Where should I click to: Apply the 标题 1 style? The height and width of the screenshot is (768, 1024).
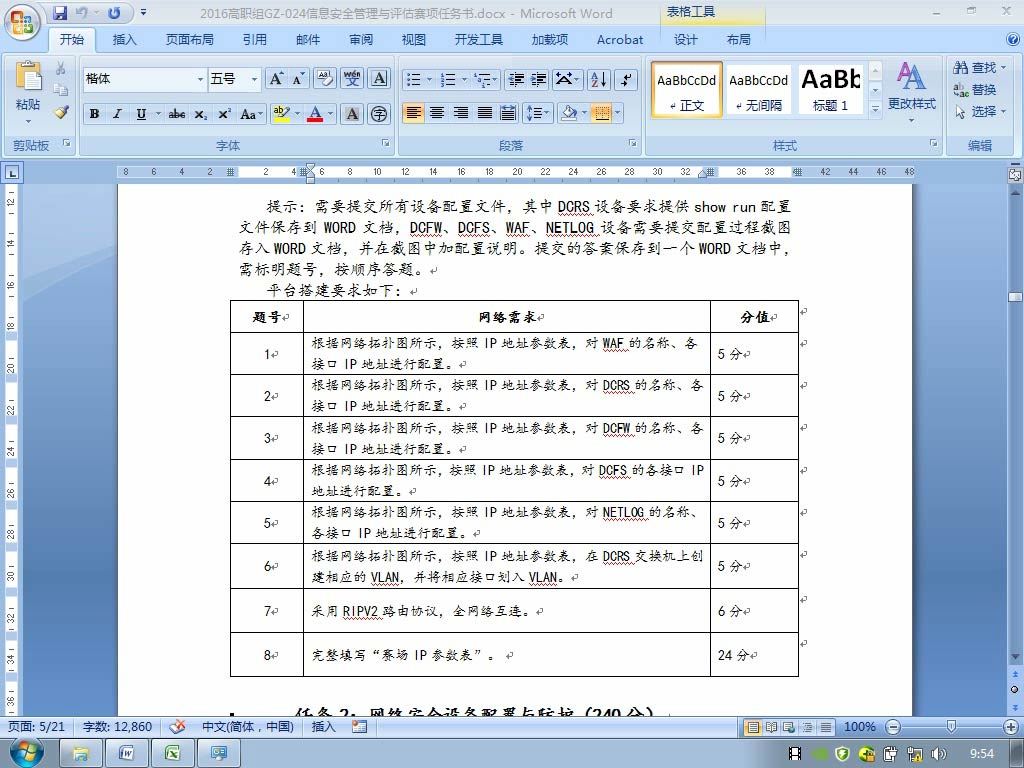831,89
